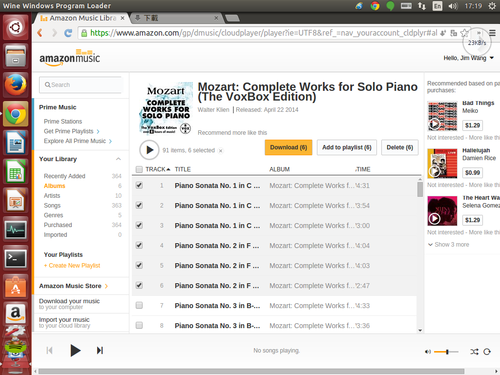Skip to previous track in player

[50, 350]
